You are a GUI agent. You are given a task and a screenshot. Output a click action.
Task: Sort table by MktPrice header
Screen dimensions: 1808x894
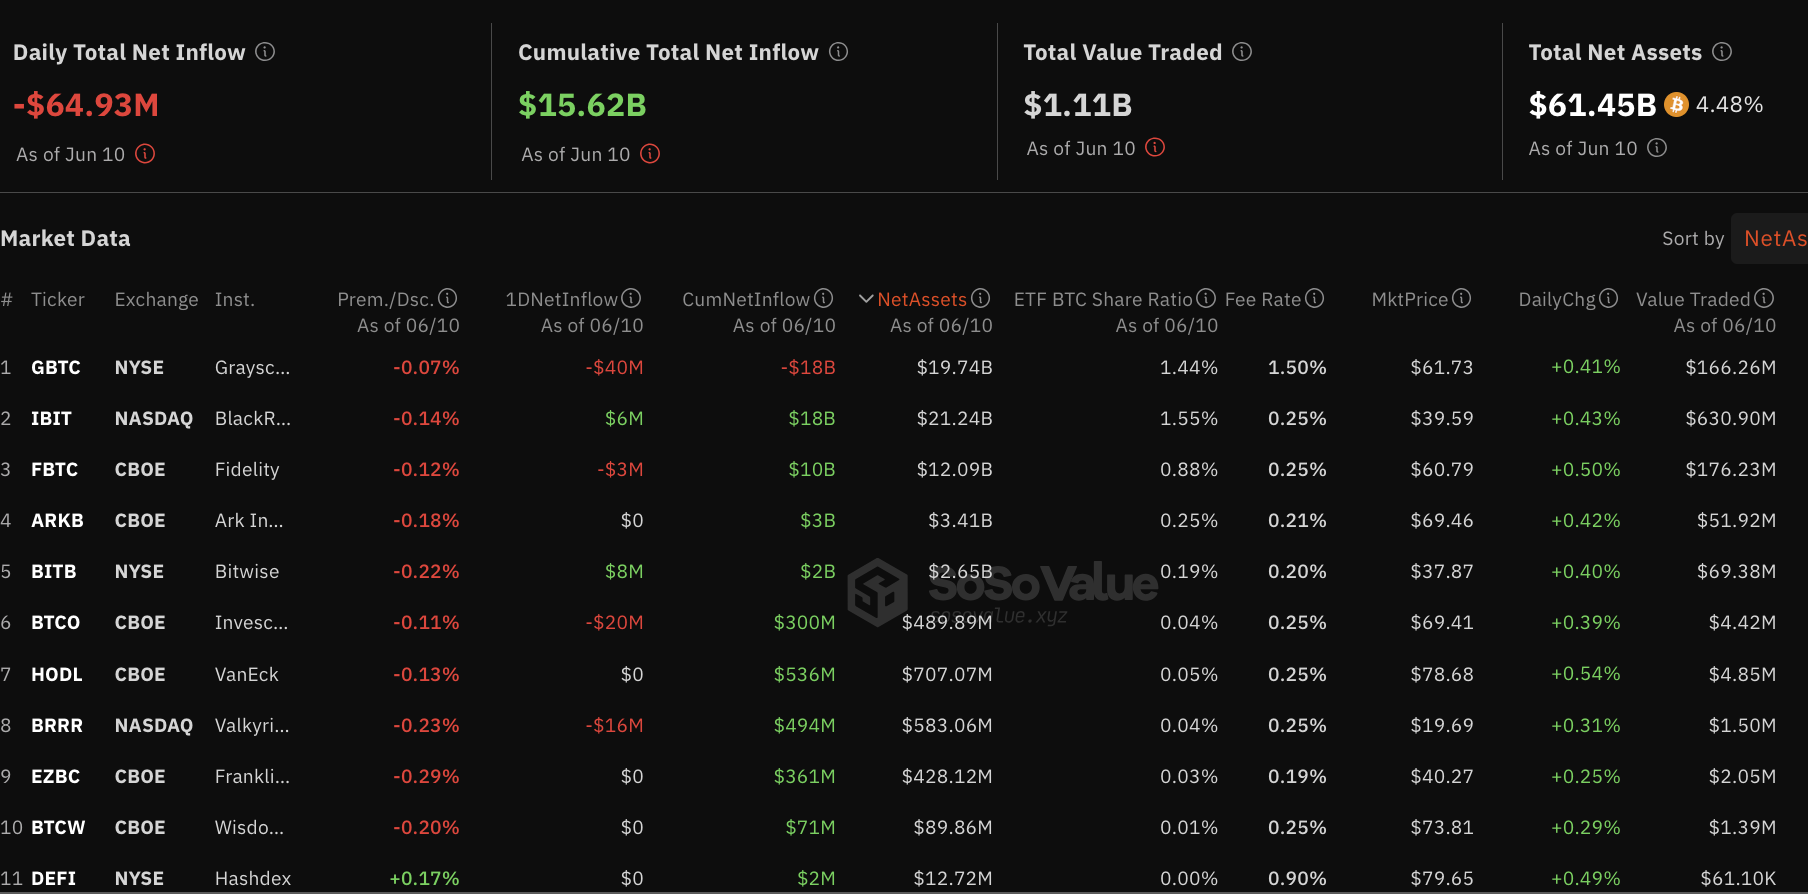(x=1410, y=299)
